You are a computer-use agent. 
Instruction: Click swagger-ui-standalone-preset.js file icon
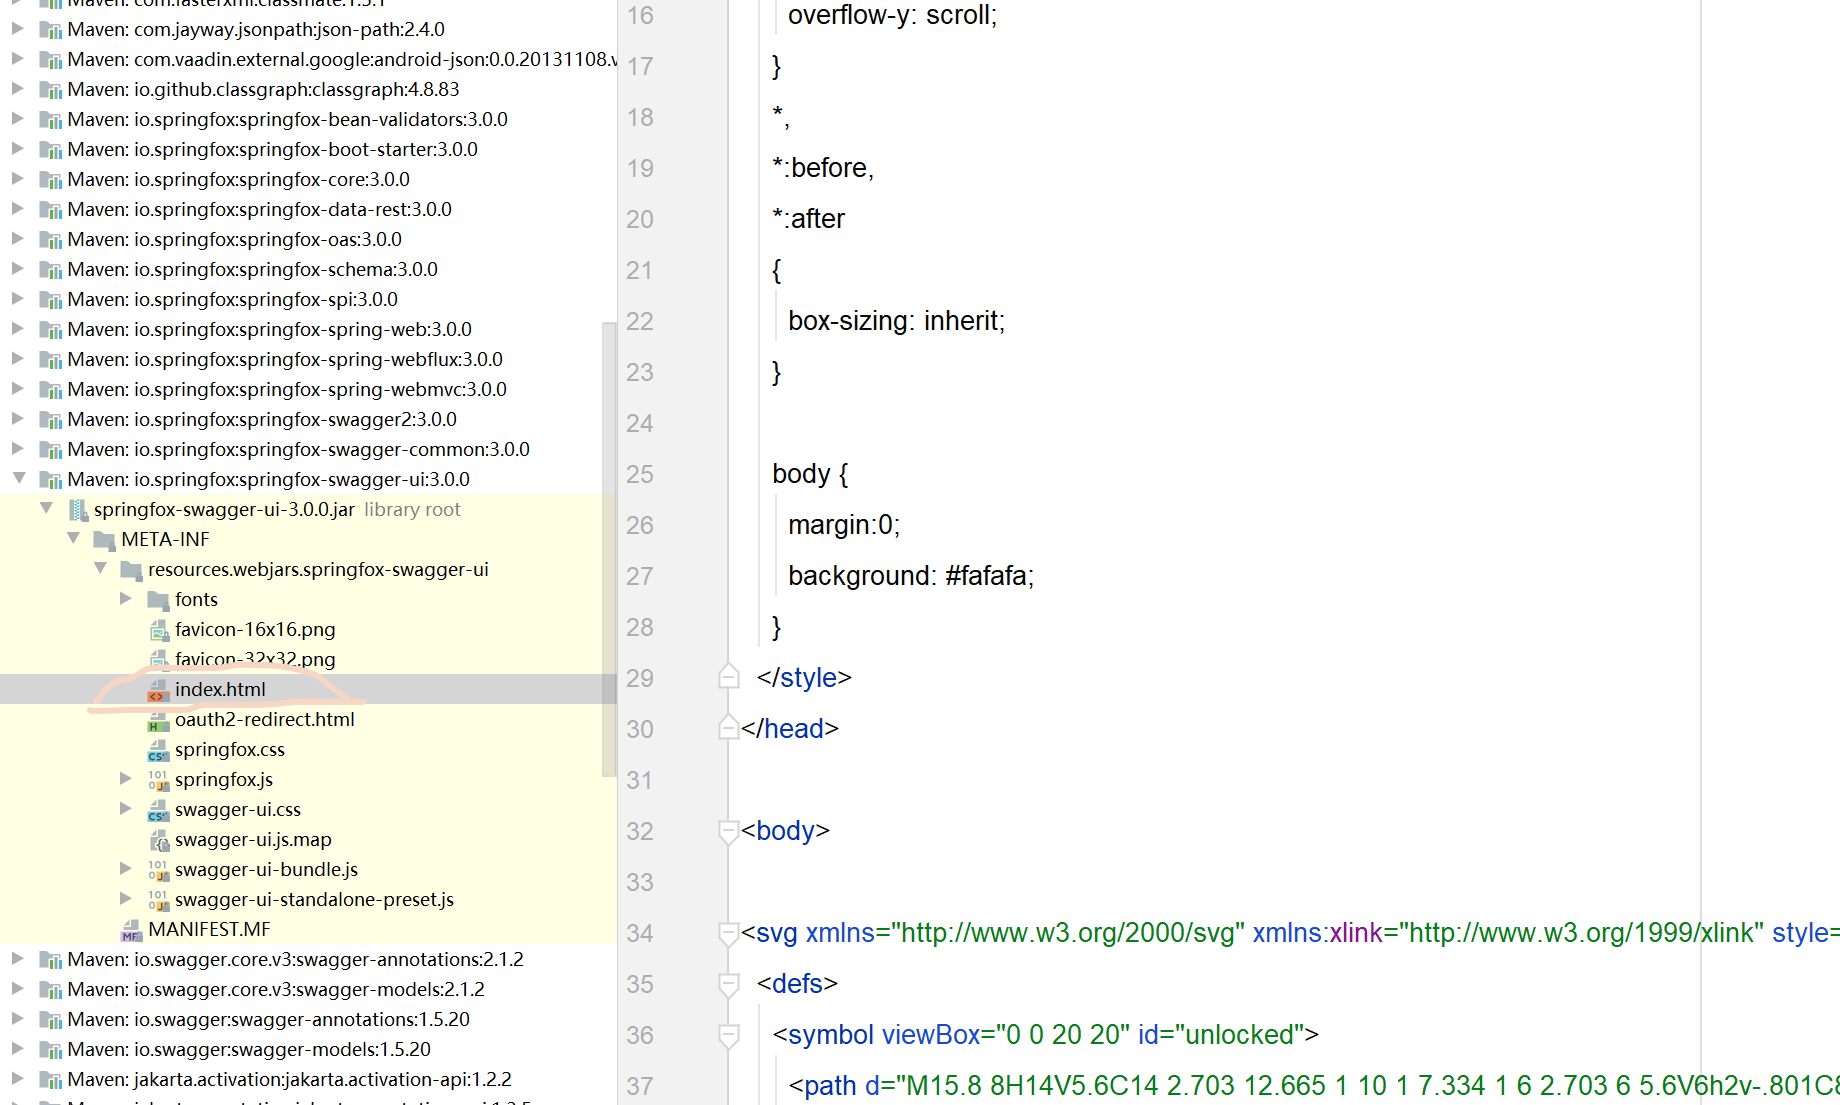click(x=158, y=900)
